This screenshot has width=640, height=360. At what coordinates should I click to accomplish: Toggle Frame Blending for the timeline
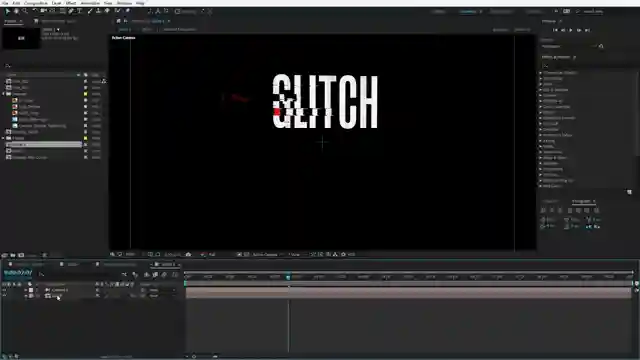tap(156, 275)
